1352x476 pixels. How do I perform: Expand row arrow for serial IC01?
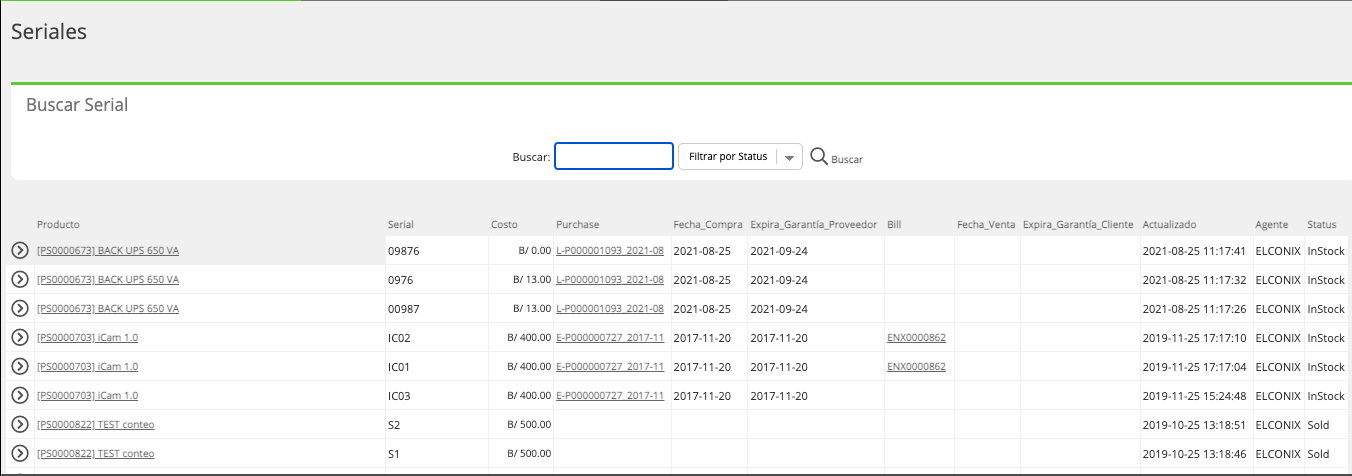(19, 366)
